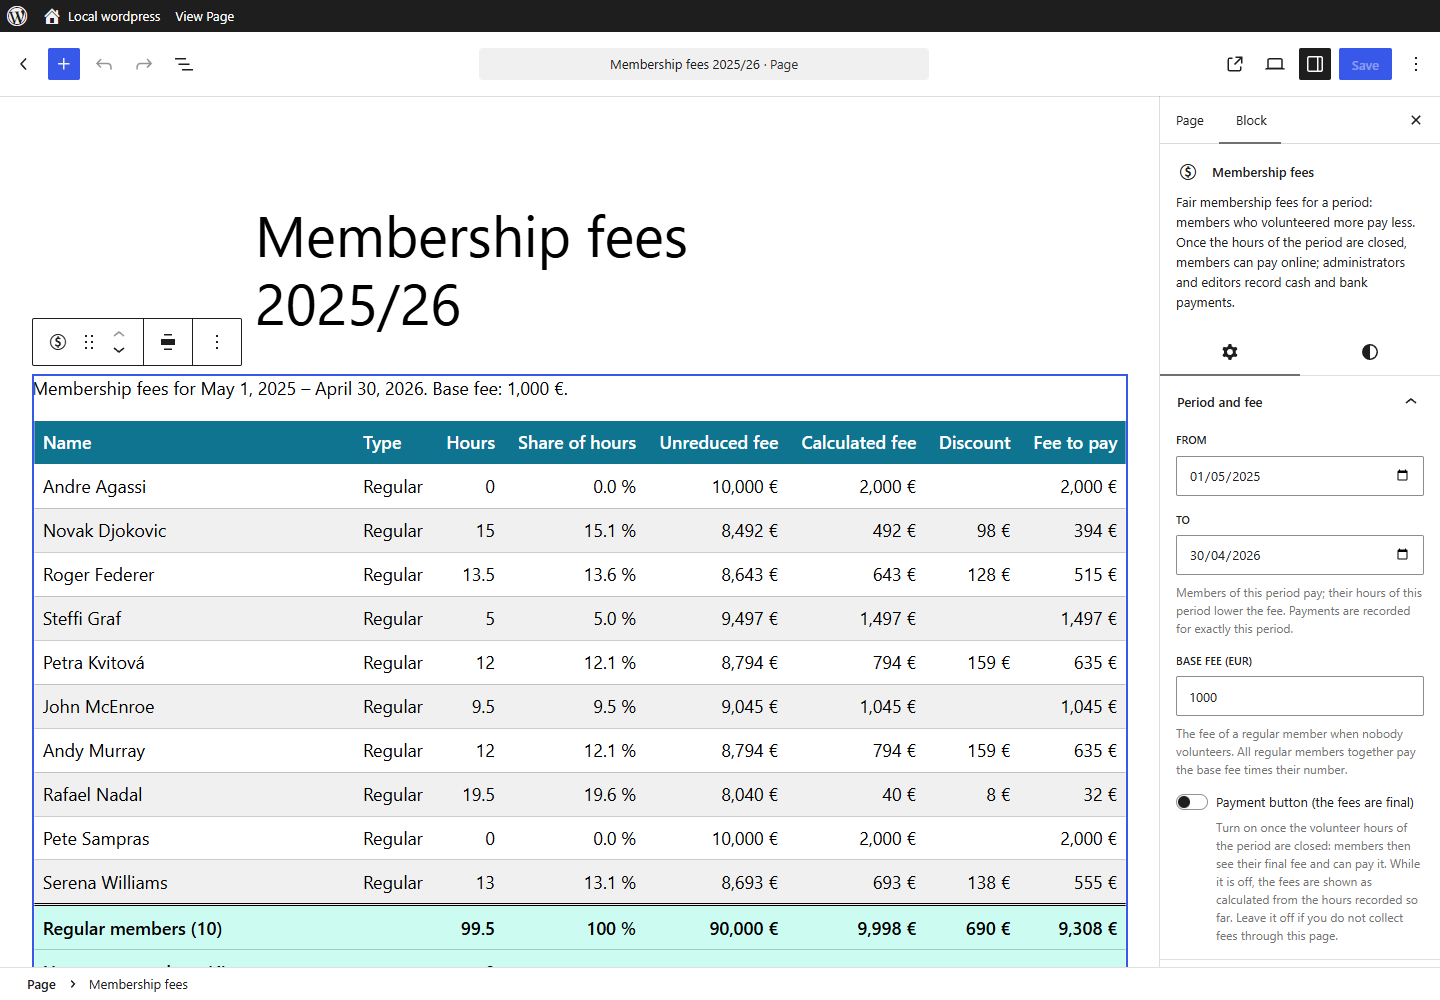Image resolution: width=1440 pixels, height=1000 pixels.
Task: Select Membership fees in the bottom breadcrumb
Action: pos(138,984)
